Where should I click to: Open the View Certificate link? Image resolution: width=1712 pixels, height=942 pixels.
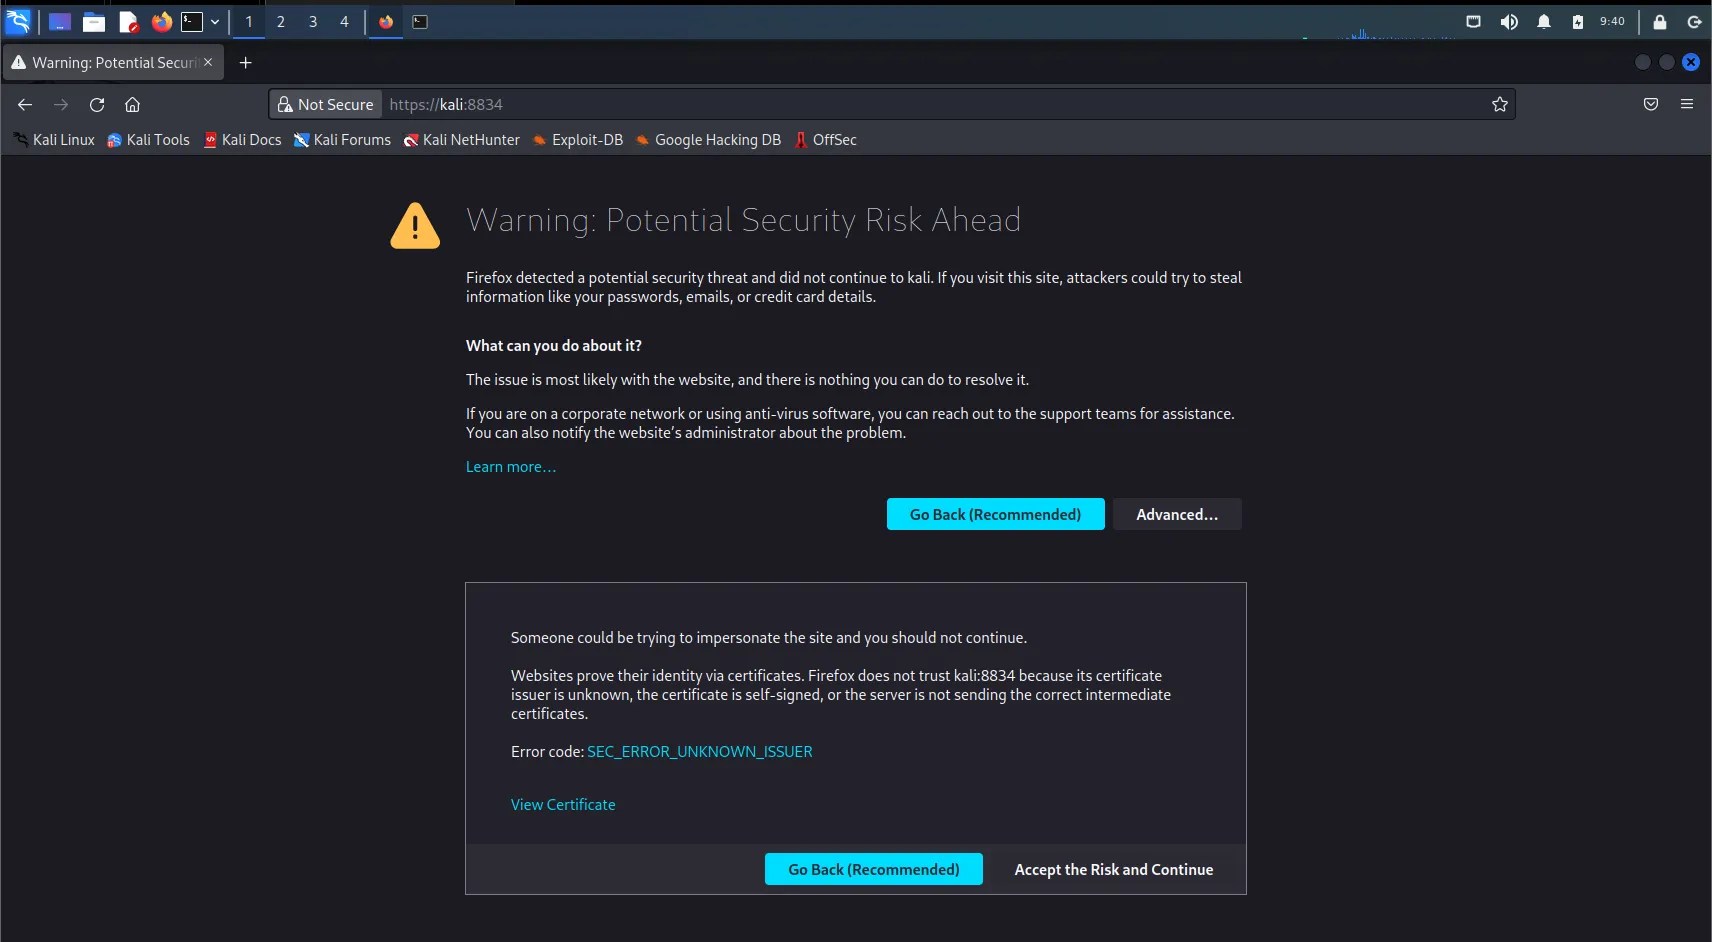(x=563, y=804)
